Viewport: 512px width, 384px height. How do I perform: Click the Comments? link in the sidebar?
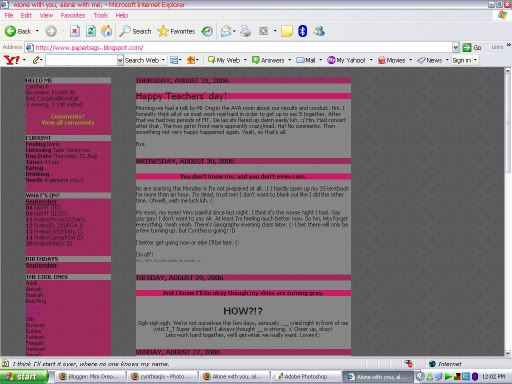click(68, 117)
